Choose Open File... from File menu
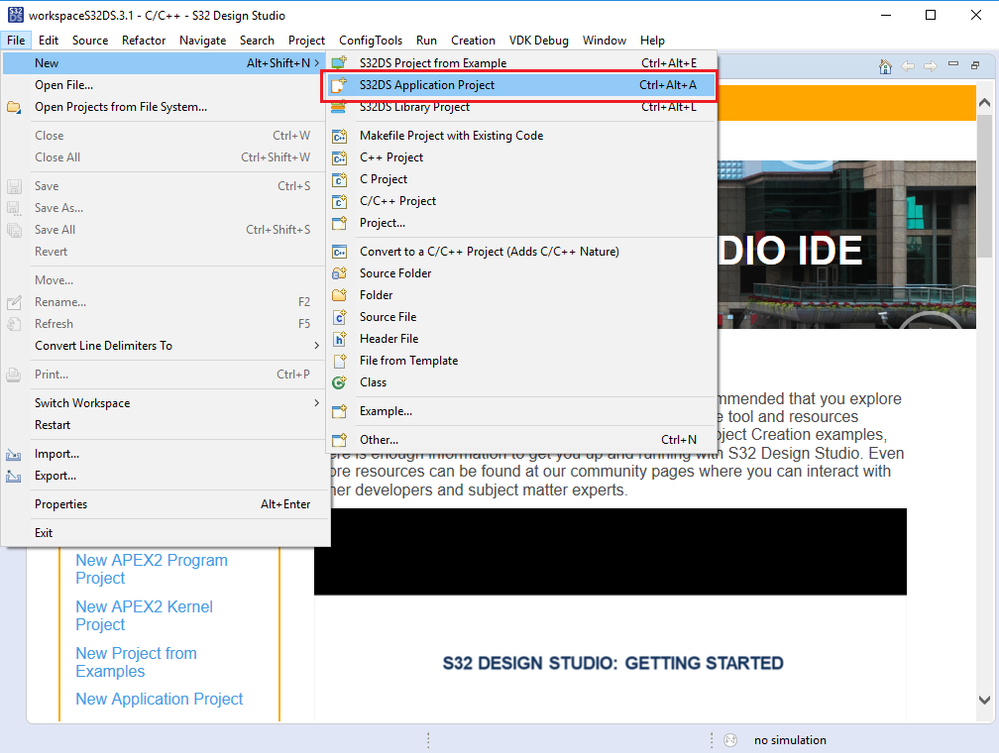 point(165,85)
